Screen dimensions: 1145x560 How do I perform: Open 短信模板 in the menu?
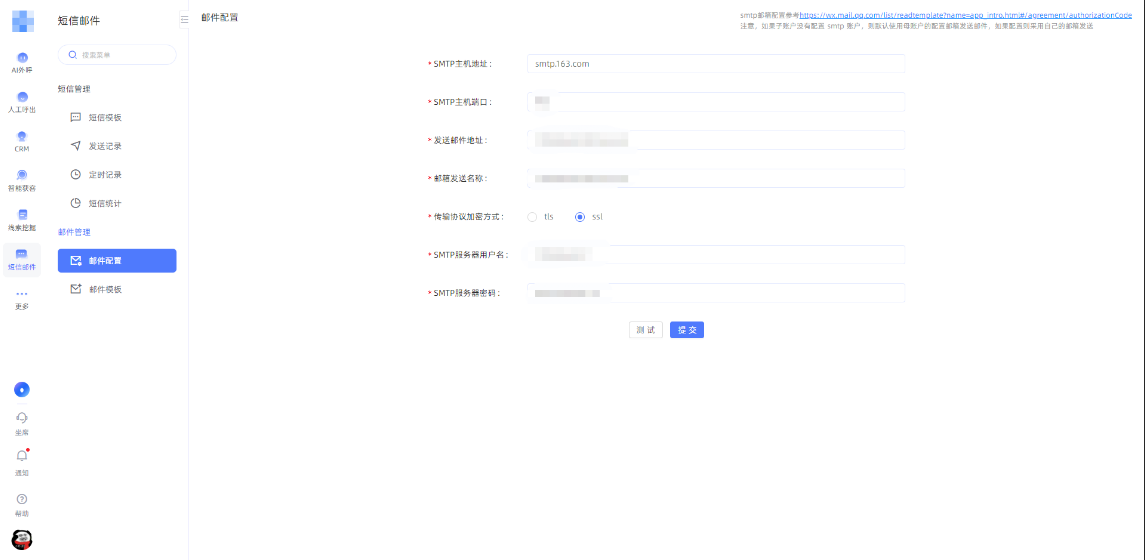105,118
